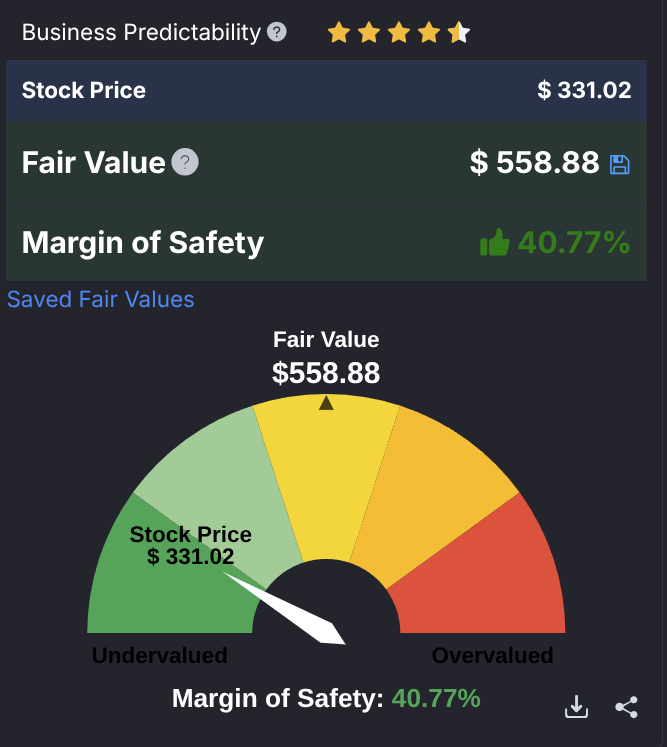Click the Business Predictability help icon

[x=277, y=32]
